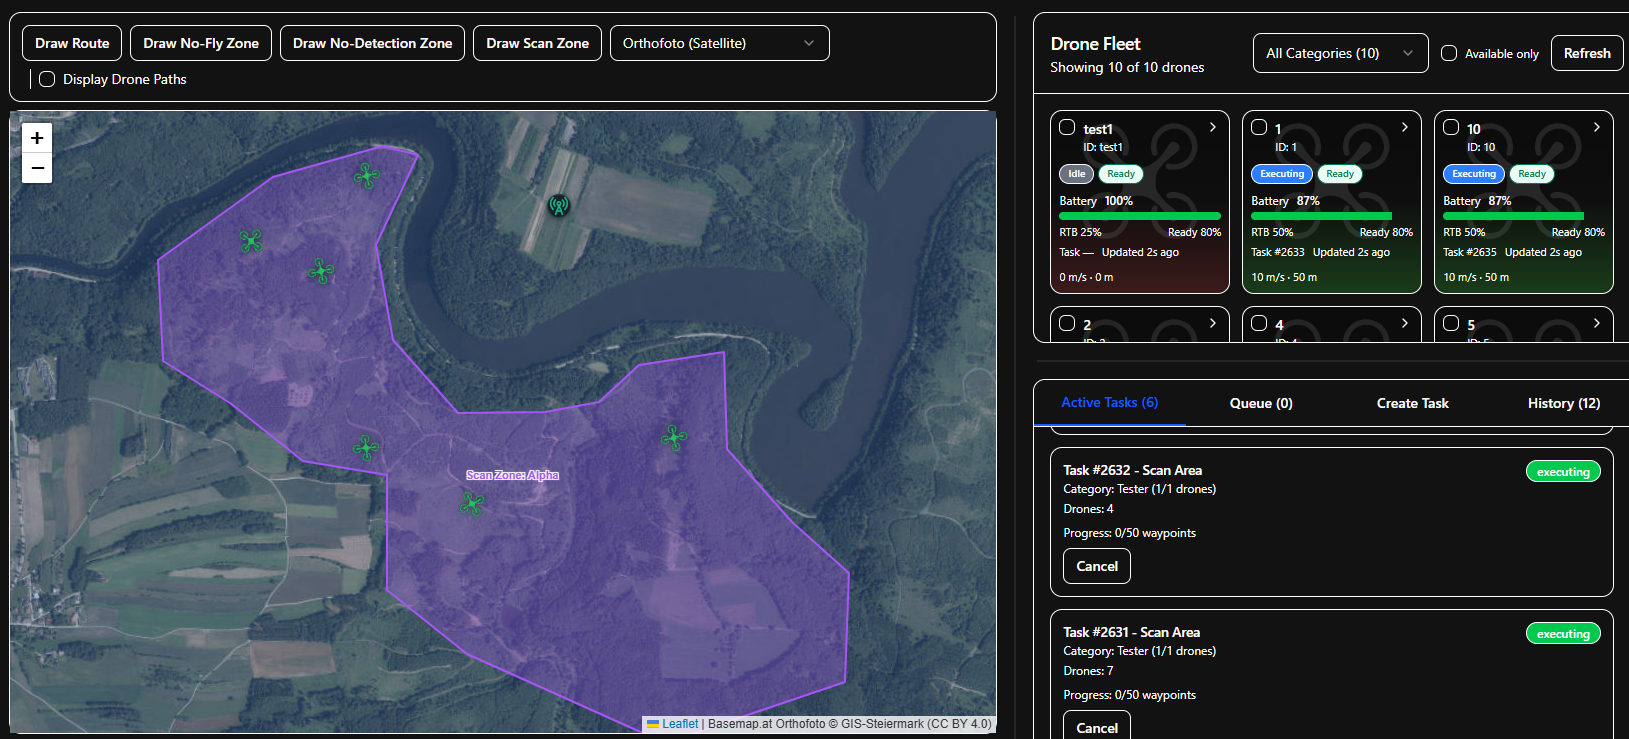The image size is (1629, 739).
Task: Select the northernmost drone marker on the map
Action: (366, 176)
